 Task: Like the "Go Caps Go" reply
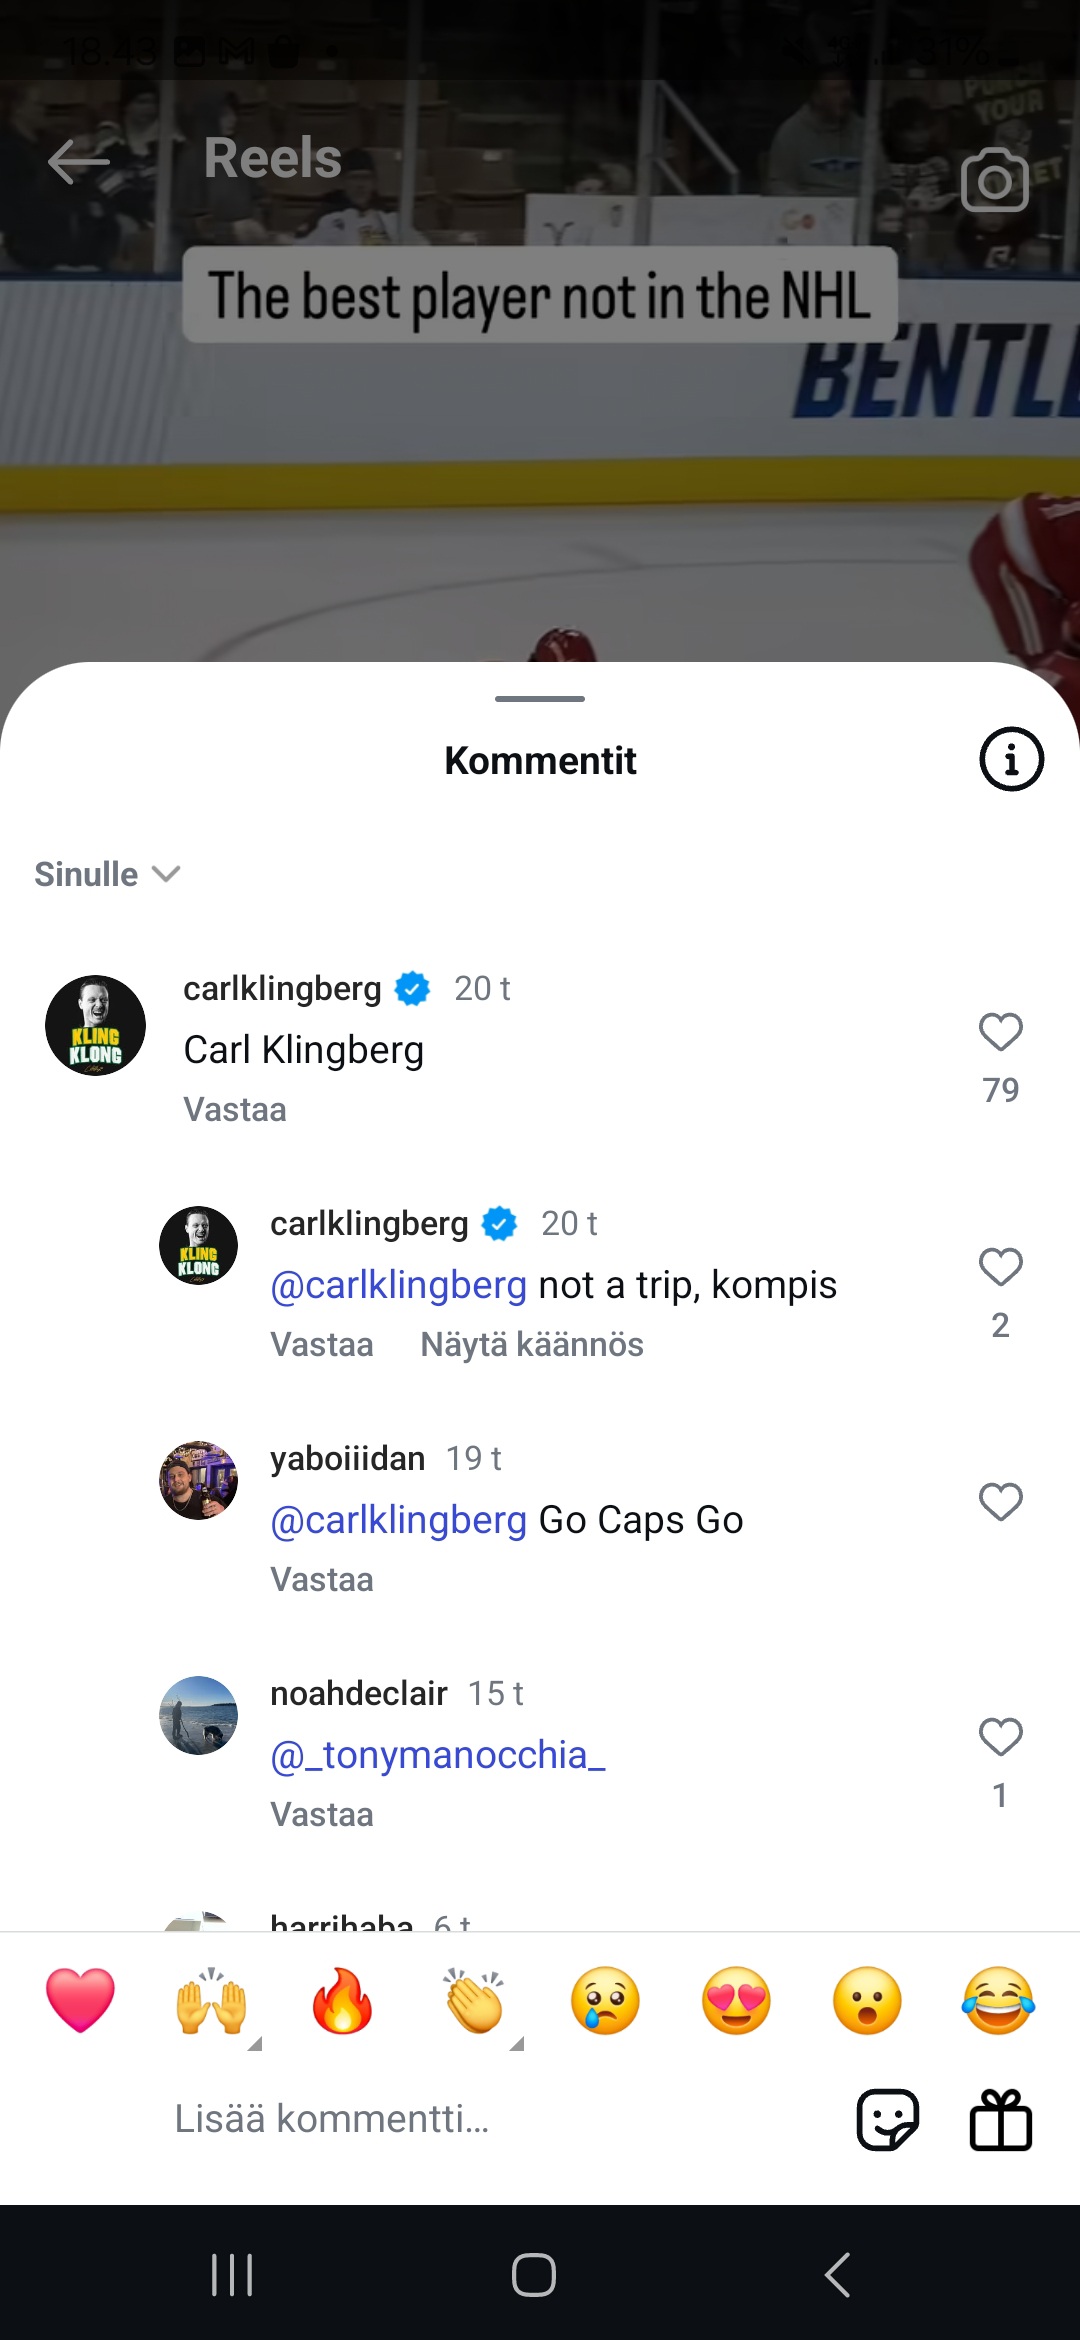(1000, 1502)
